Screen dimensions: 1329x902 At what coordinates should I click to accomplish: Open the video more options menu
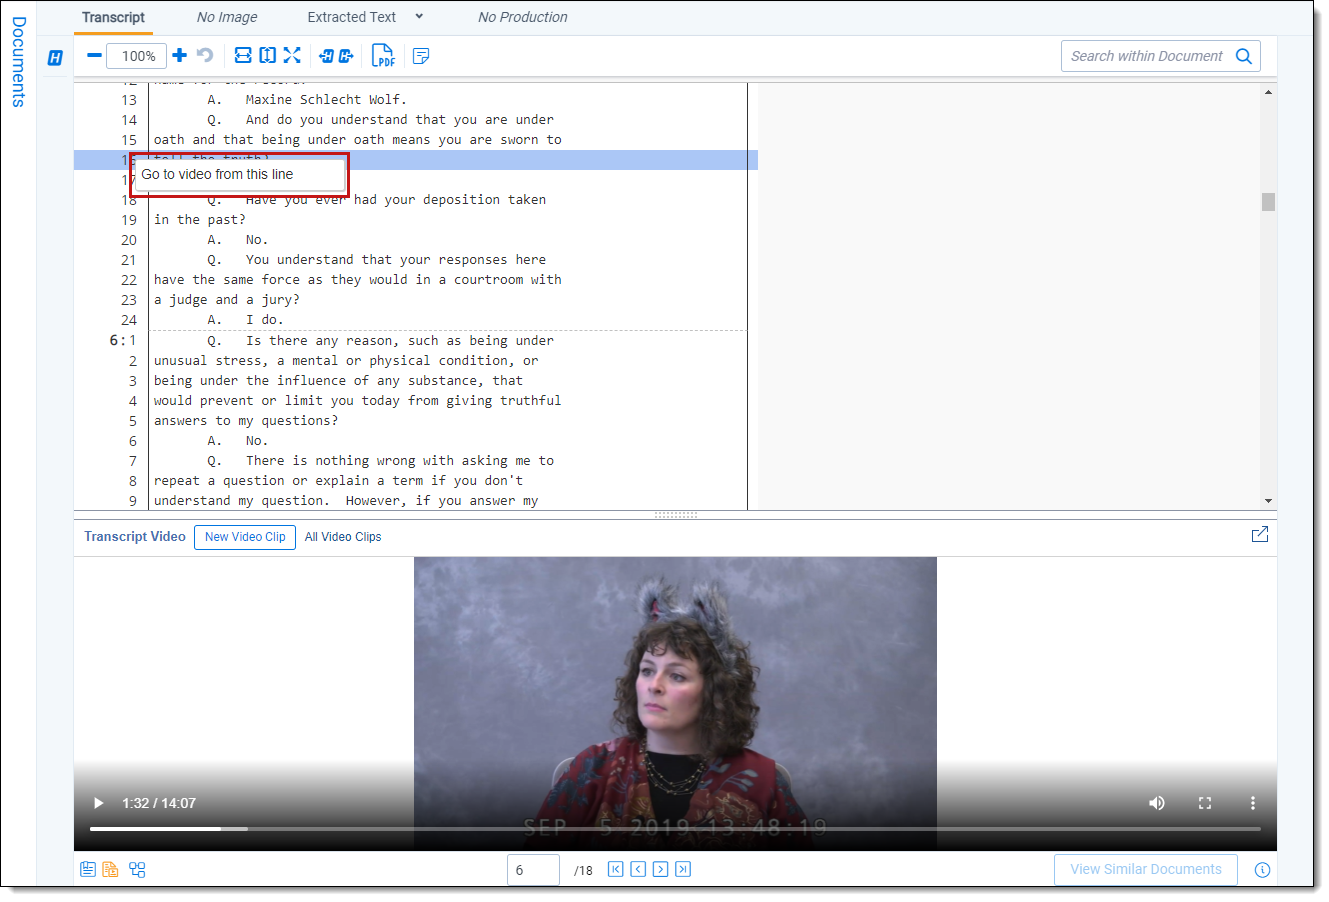1252,803
